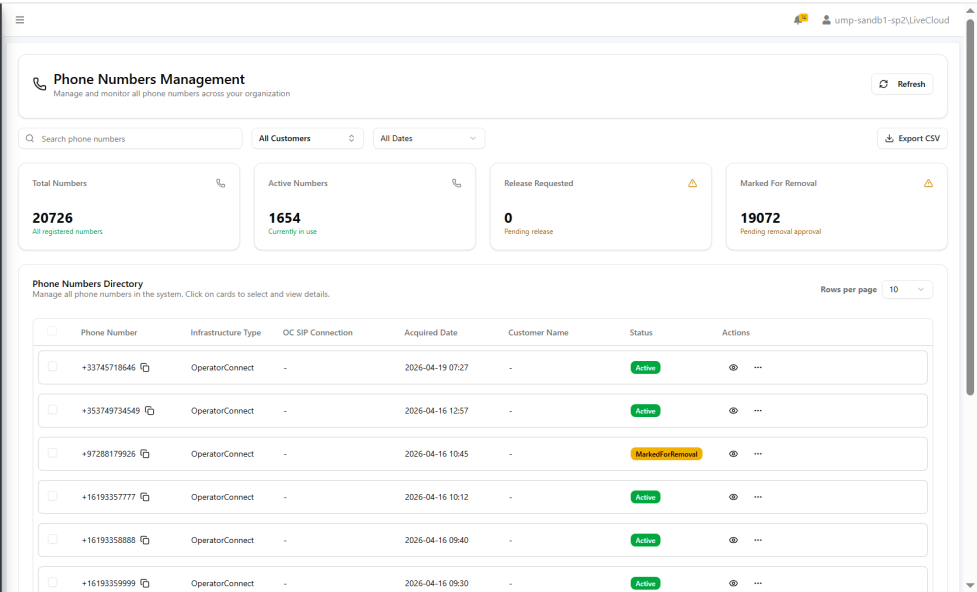Change the Rows per page dropdown

pyautogui.click(x=907, y=289)
